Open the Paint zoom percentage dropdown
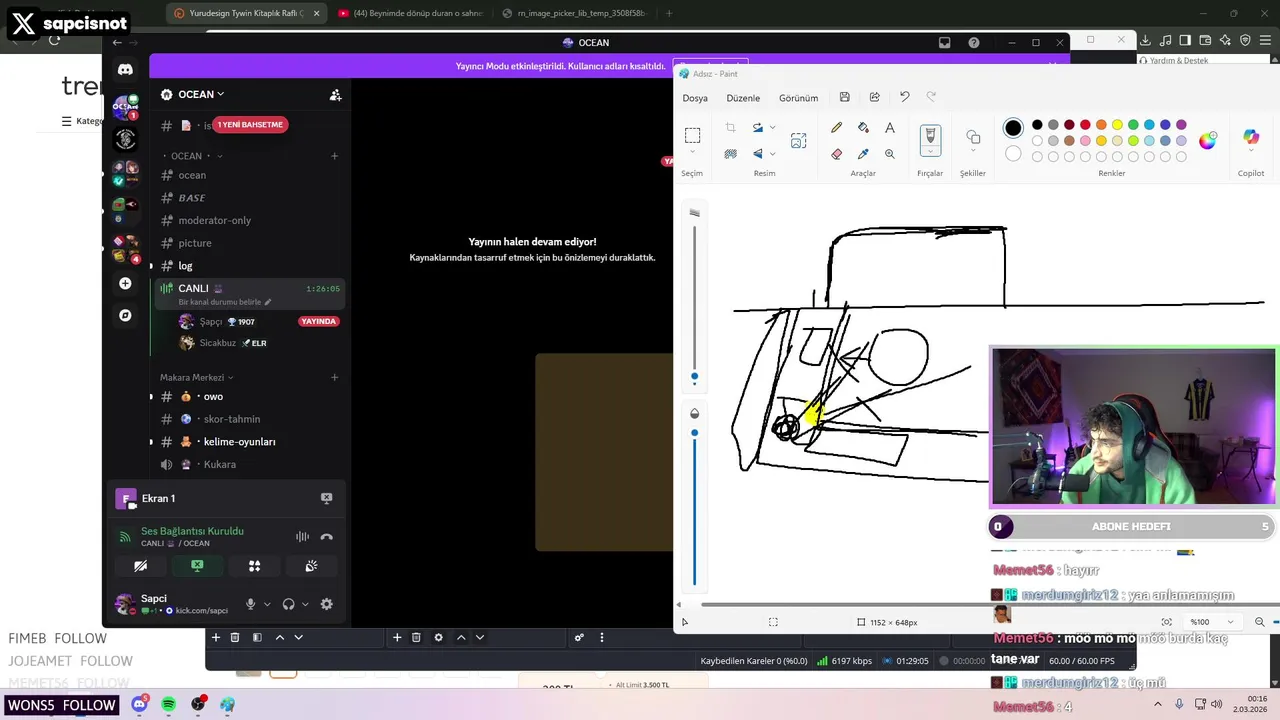This screenshot has width=1280, height=720. (x=1230, y=622)
